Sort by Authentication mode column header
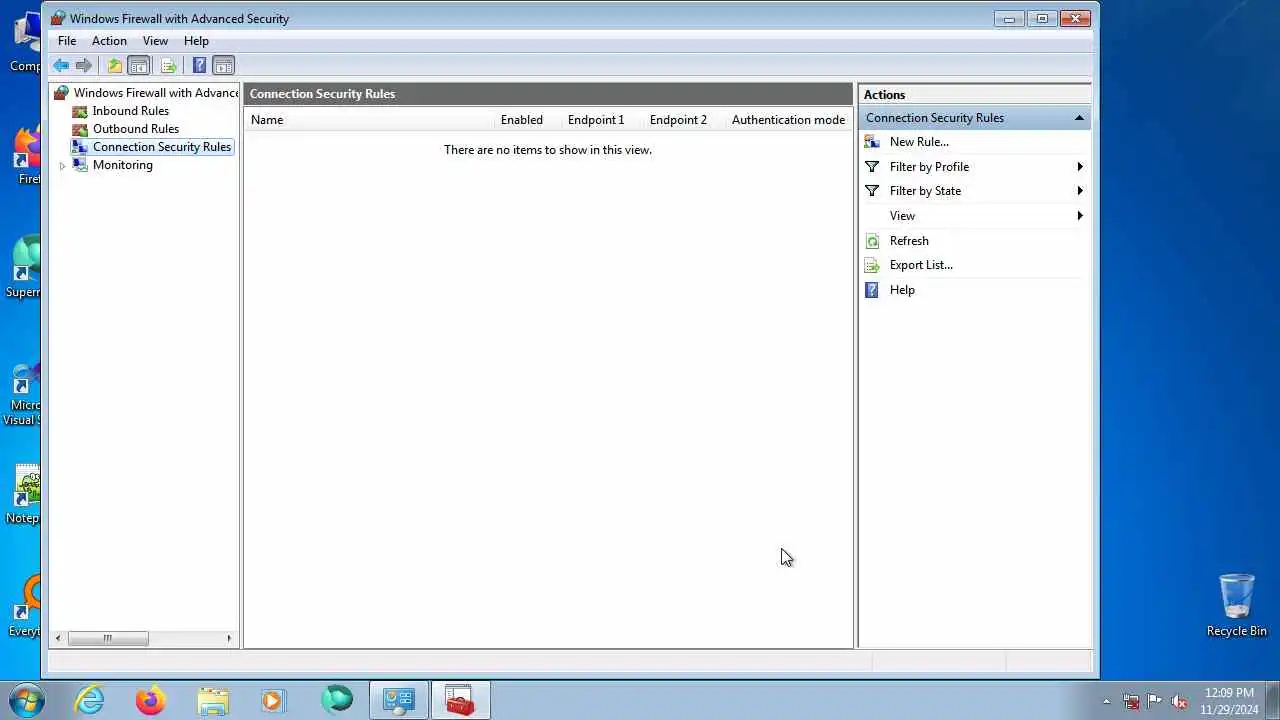 pos(788,120)
